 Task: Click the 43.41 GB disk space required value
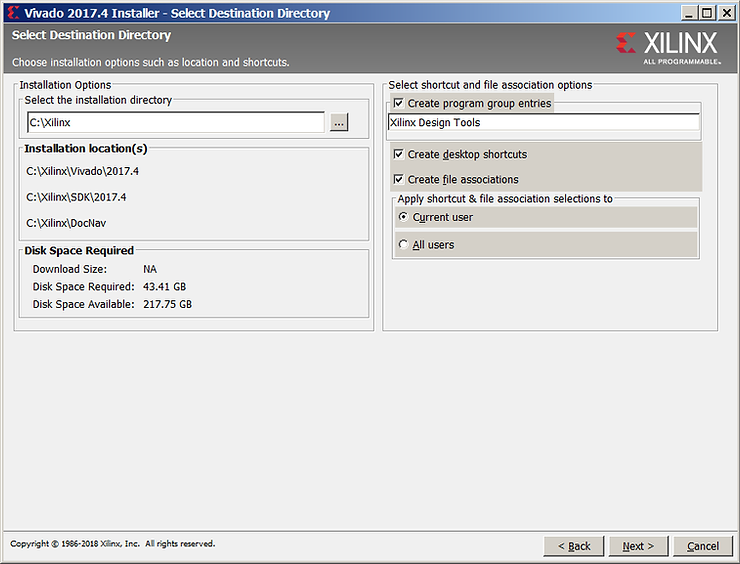[x=165, y=286]
